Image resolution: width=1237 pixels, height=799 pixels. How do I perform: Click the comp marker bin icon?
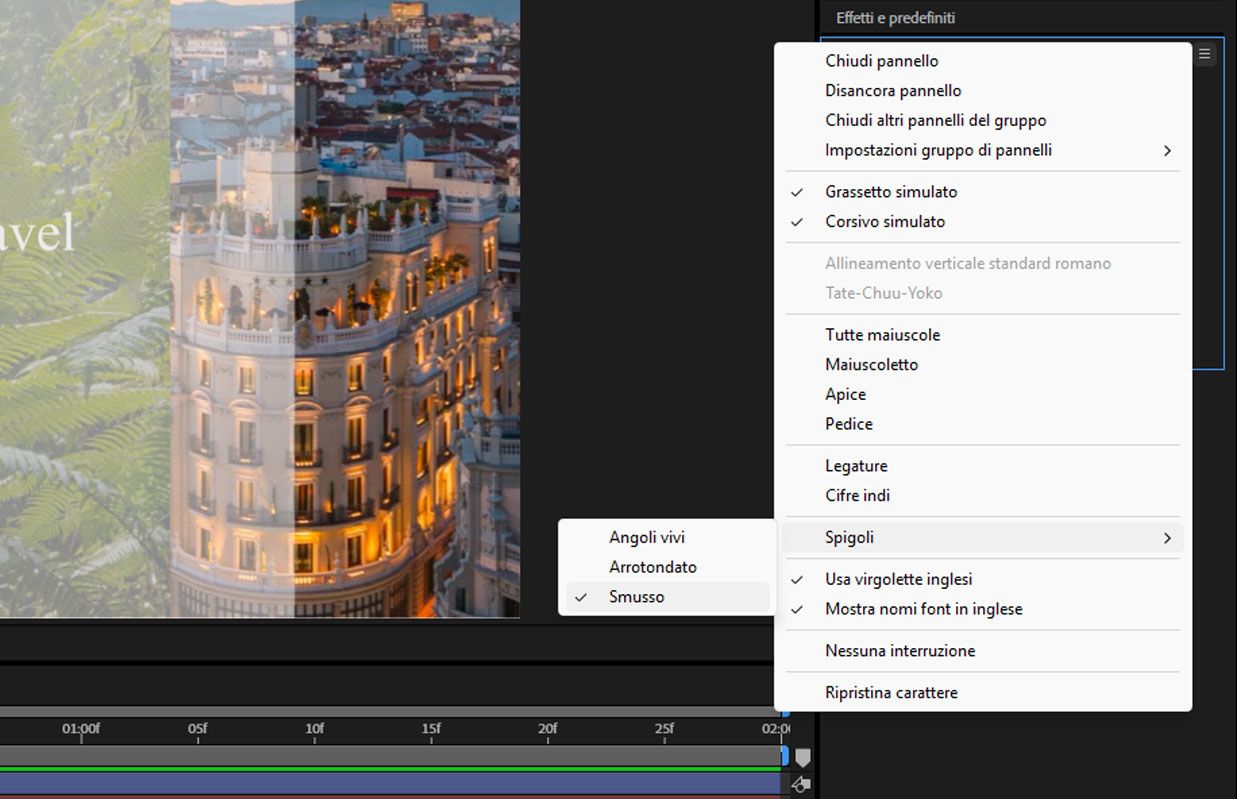click(802, 758)
